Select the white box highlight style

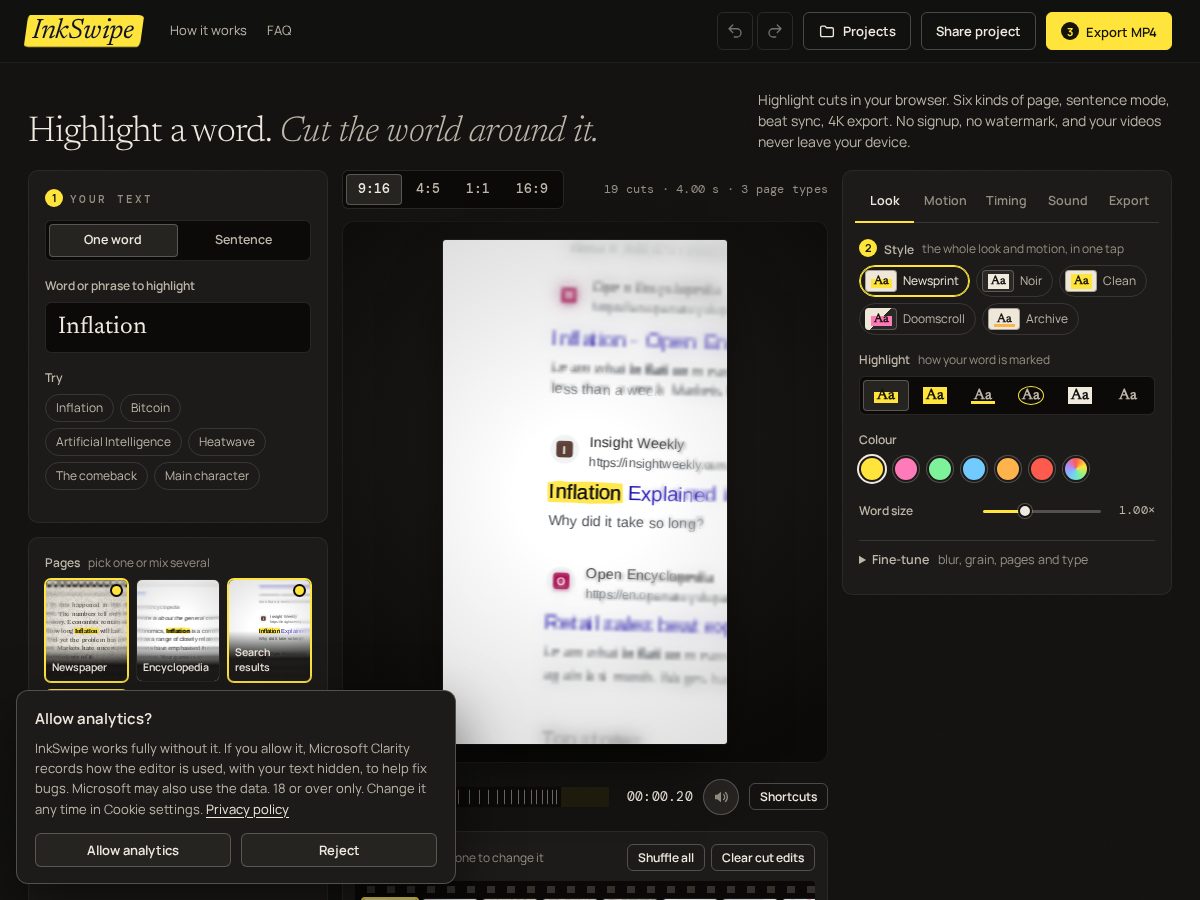click(1080, 395)
